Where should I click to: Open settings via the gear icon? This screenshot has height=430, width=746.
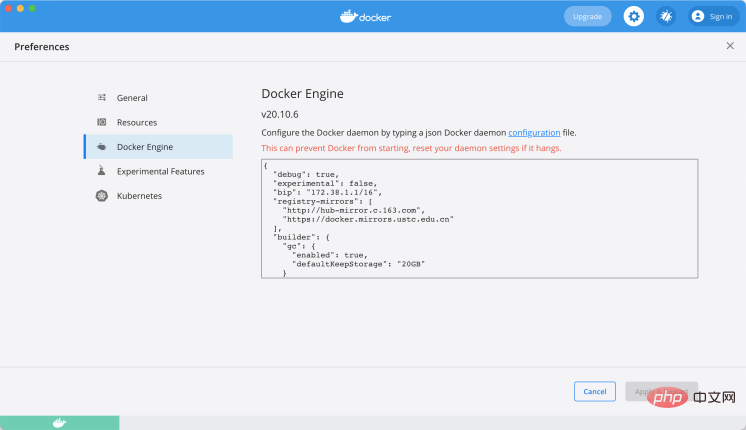(634, 16)
